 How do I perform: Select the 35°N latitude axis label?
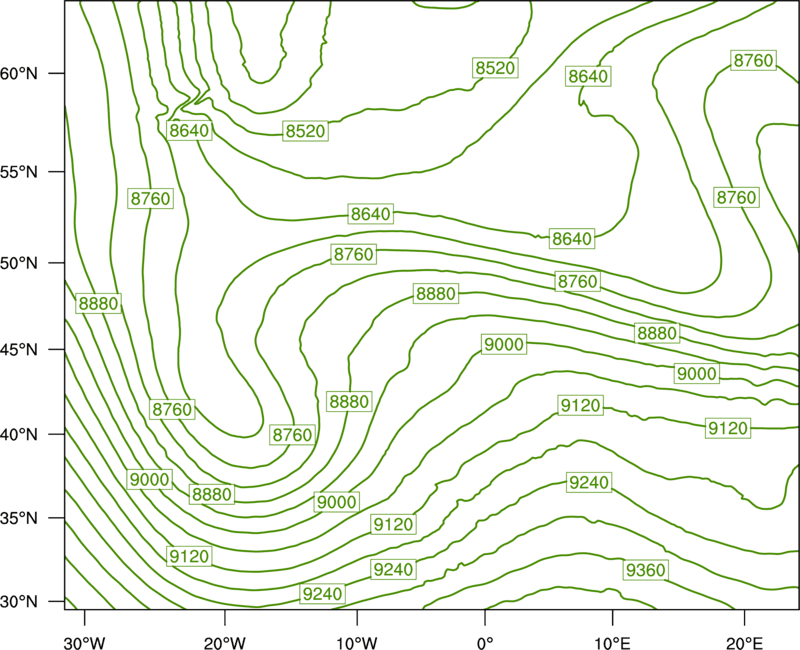[x=19, y=518]
